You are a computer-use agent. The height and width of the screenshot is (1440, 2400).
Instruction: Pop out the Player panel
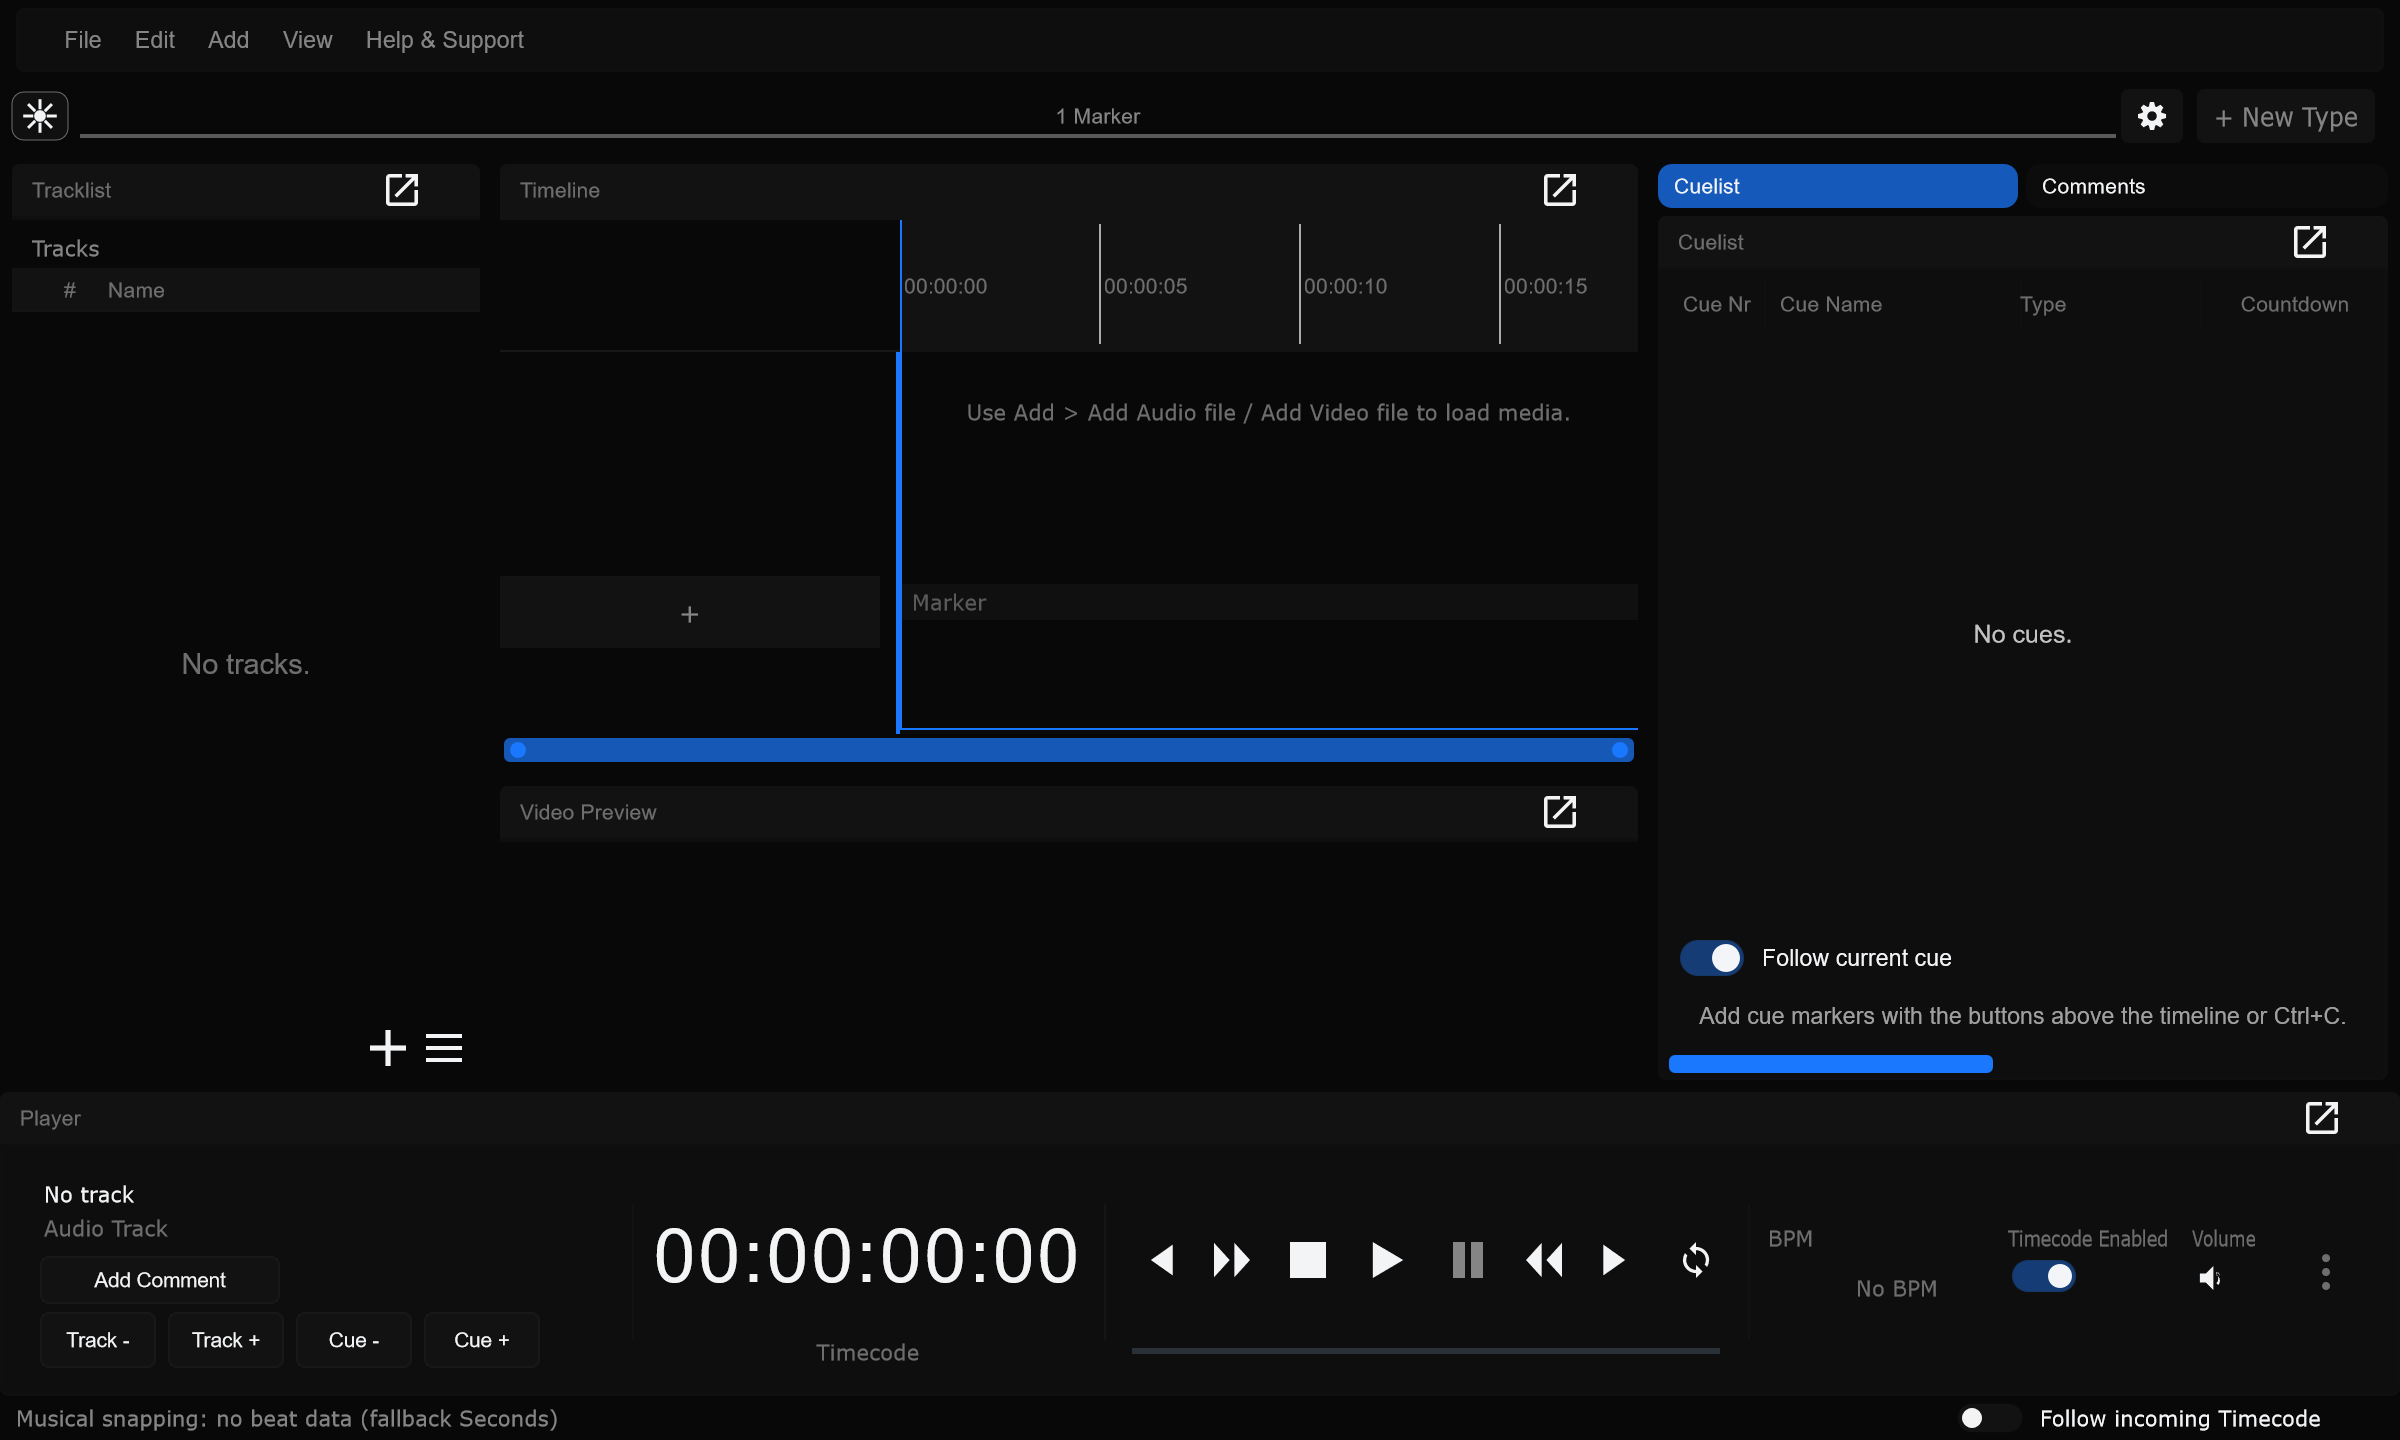pos(2322,1118)
